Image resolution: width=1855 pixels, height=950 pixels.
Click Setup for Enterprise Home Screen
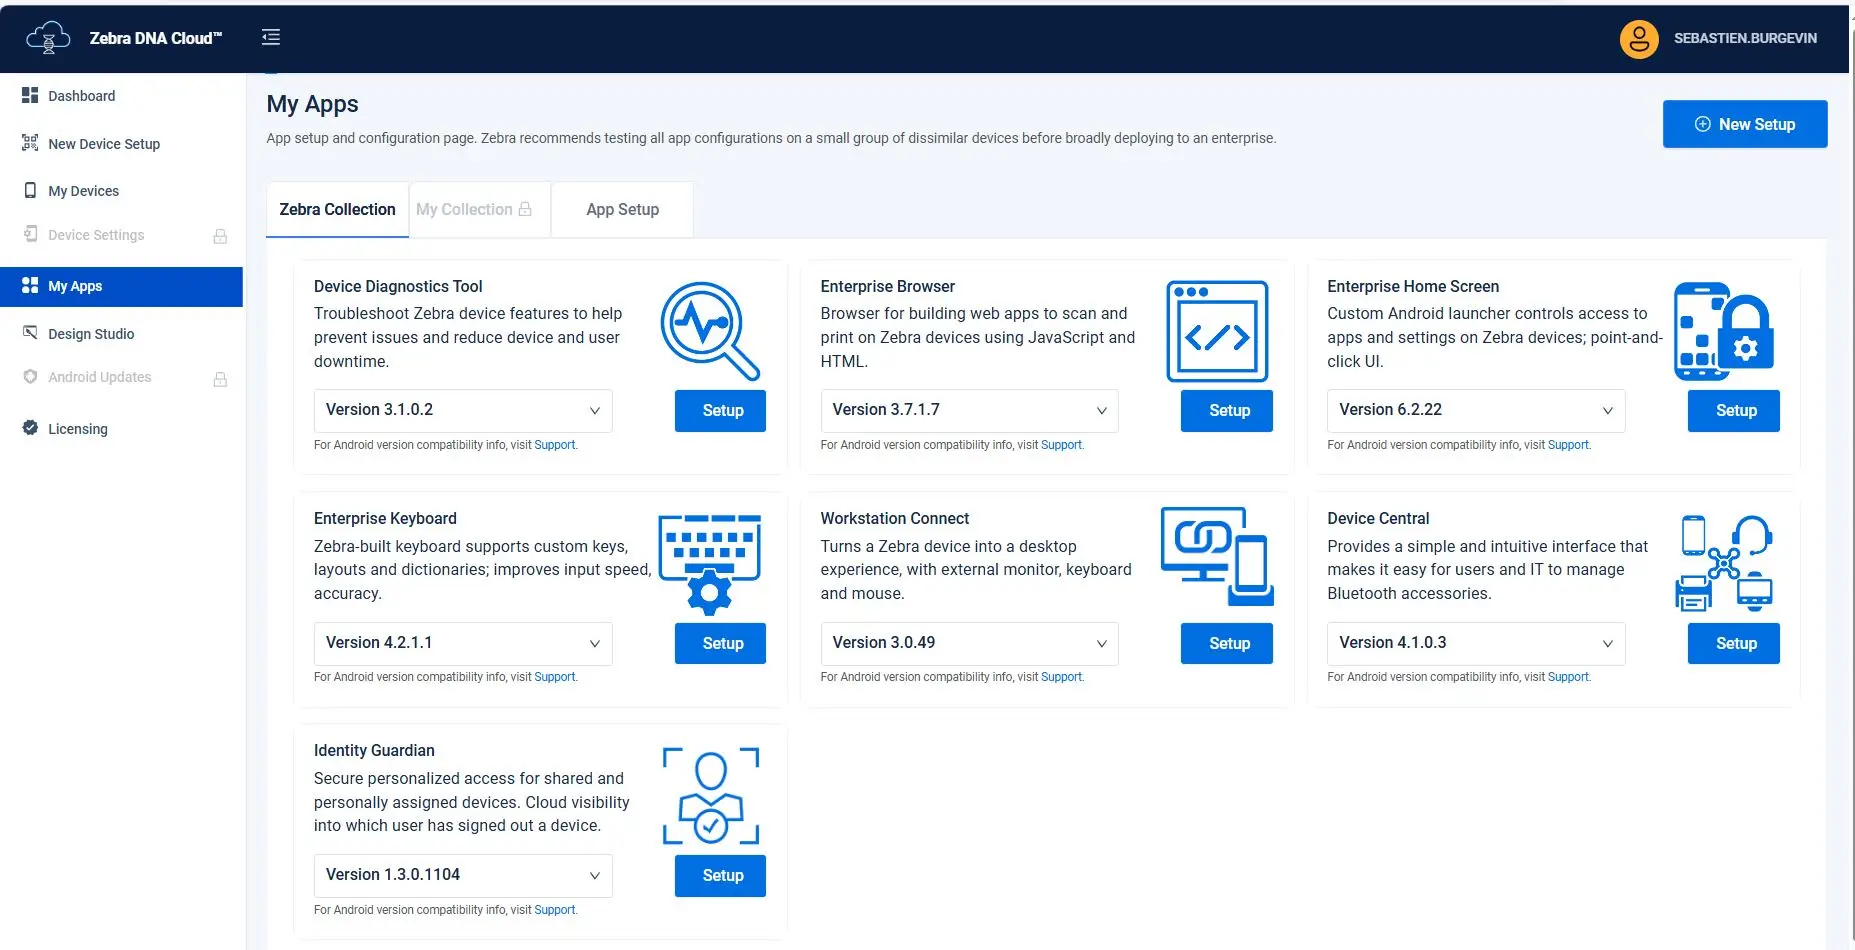(1734, 410)
